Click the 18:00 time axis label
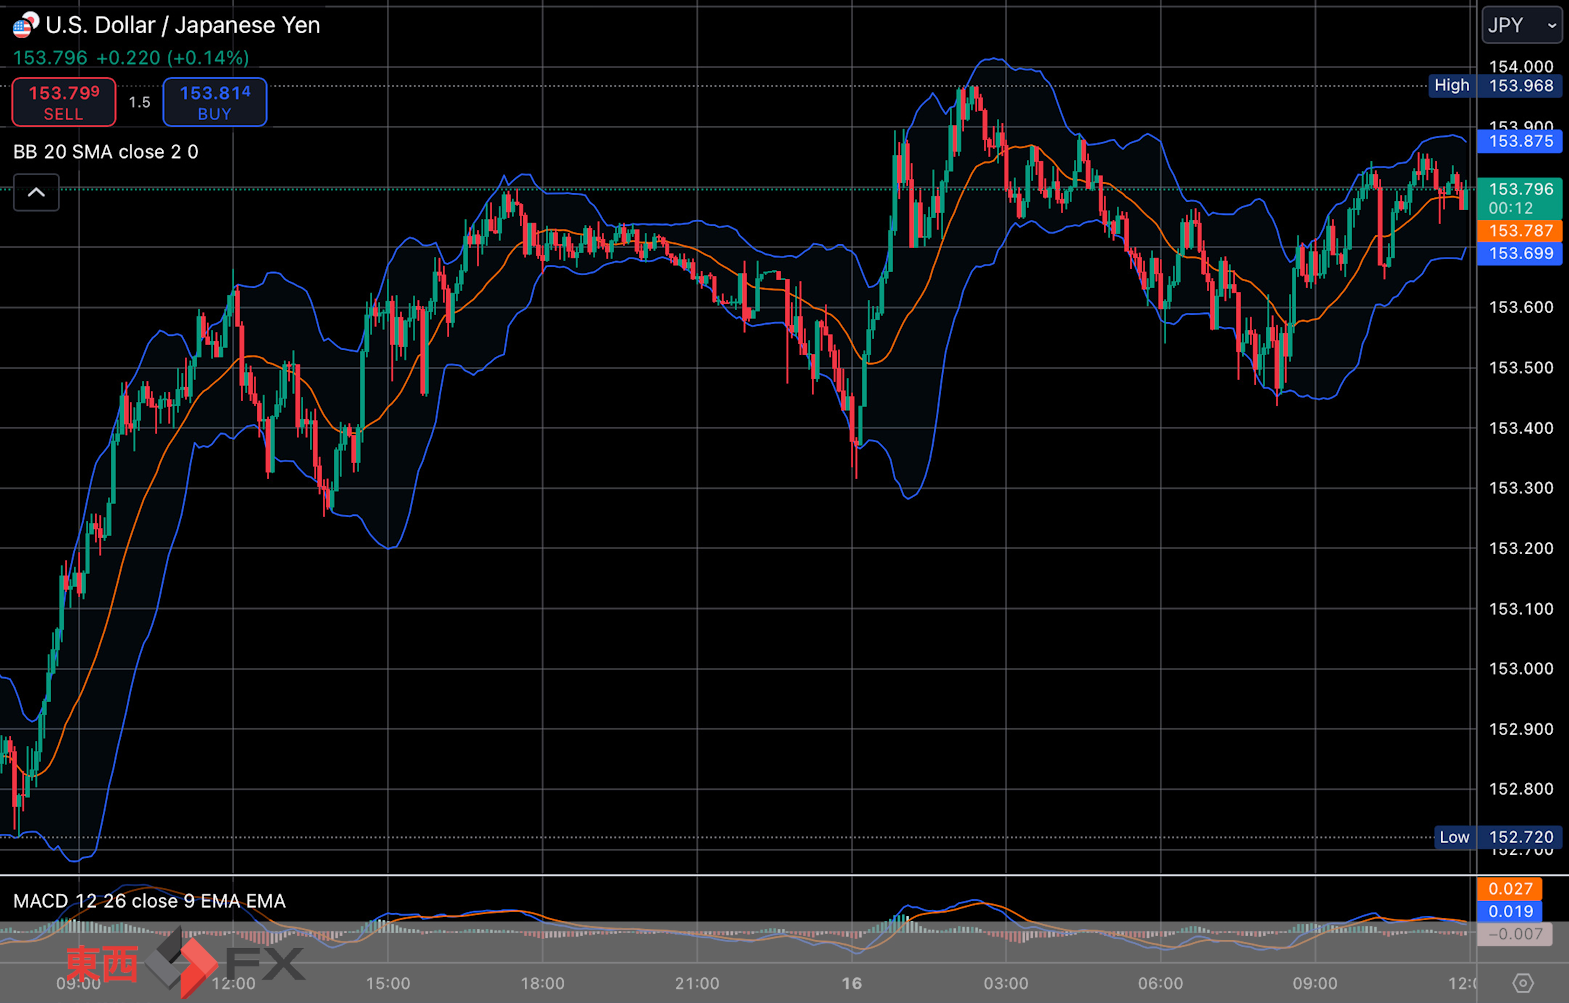 [x=542, y=983]
